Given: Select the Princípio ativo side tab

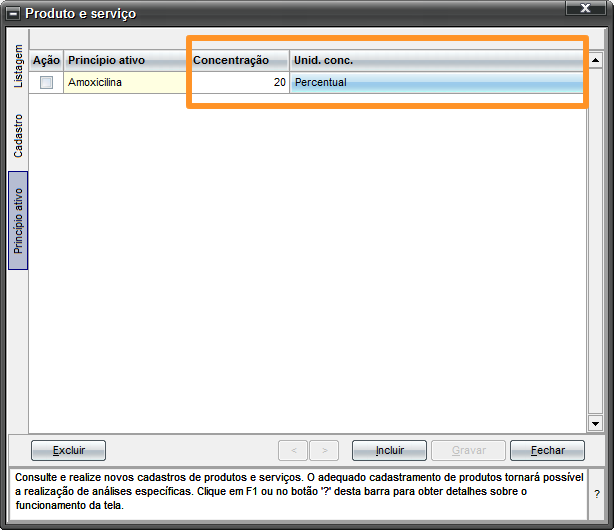Looking at the screenshot, I should pyautogui.click(x=18, y=221).
